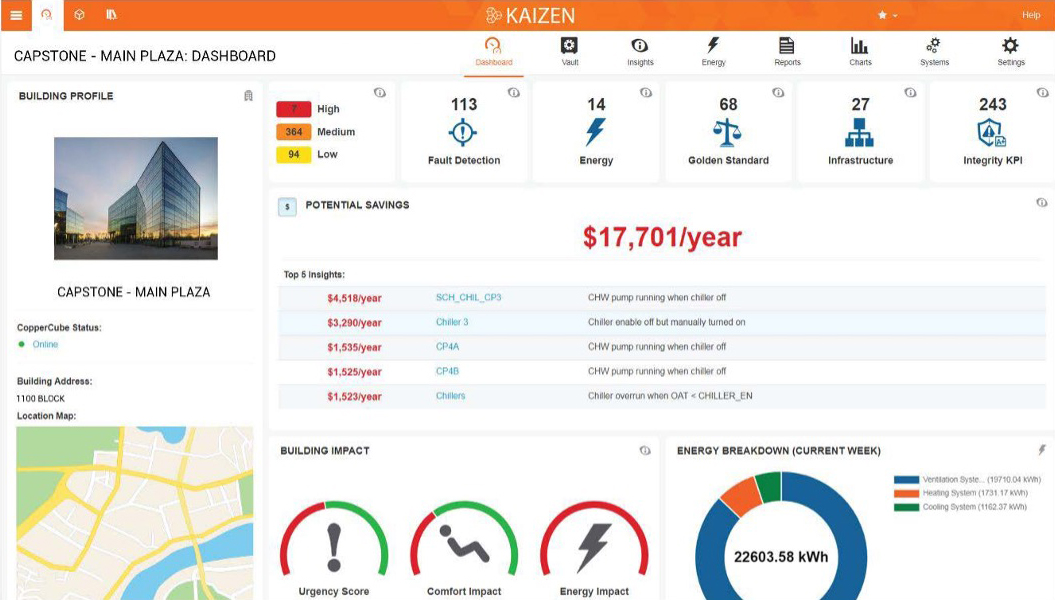Open the Energy lightning bolt card icon
1055x600 pixels.
[595, 132]
